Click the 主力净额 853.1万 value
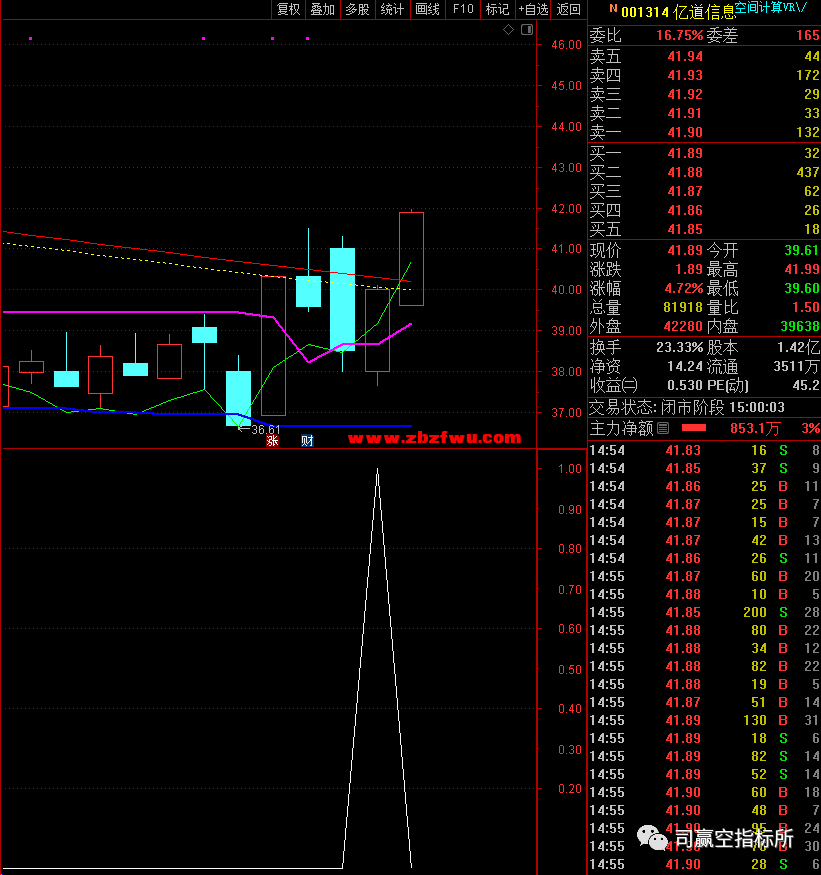 [755, 428]
